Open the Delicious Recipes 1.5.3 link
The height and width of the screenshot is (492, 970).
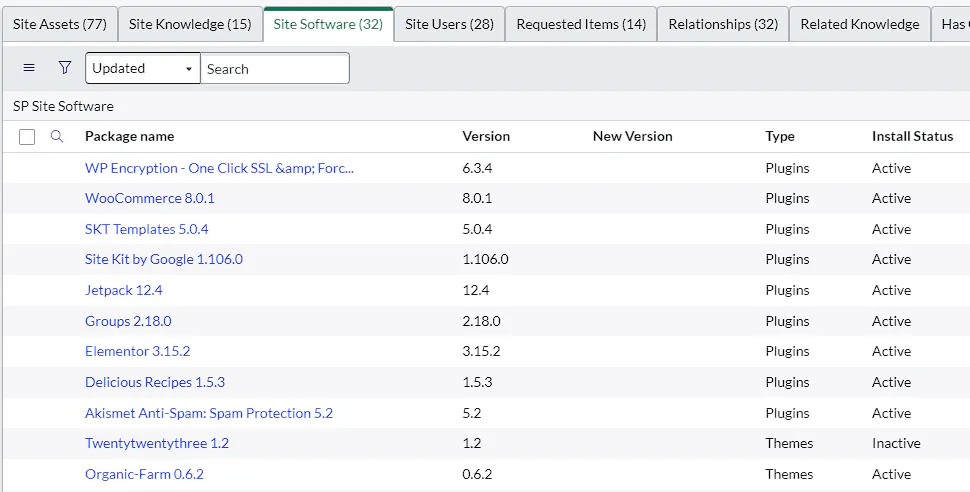[x=155, y=382]
